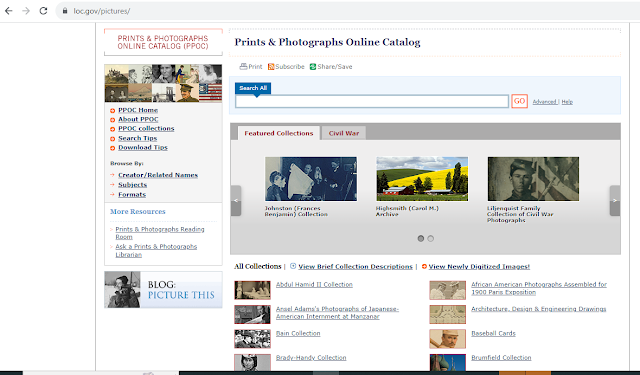
Task: Select the first carousel page dot
Action: pyautogui.click(x=420, y=238)
